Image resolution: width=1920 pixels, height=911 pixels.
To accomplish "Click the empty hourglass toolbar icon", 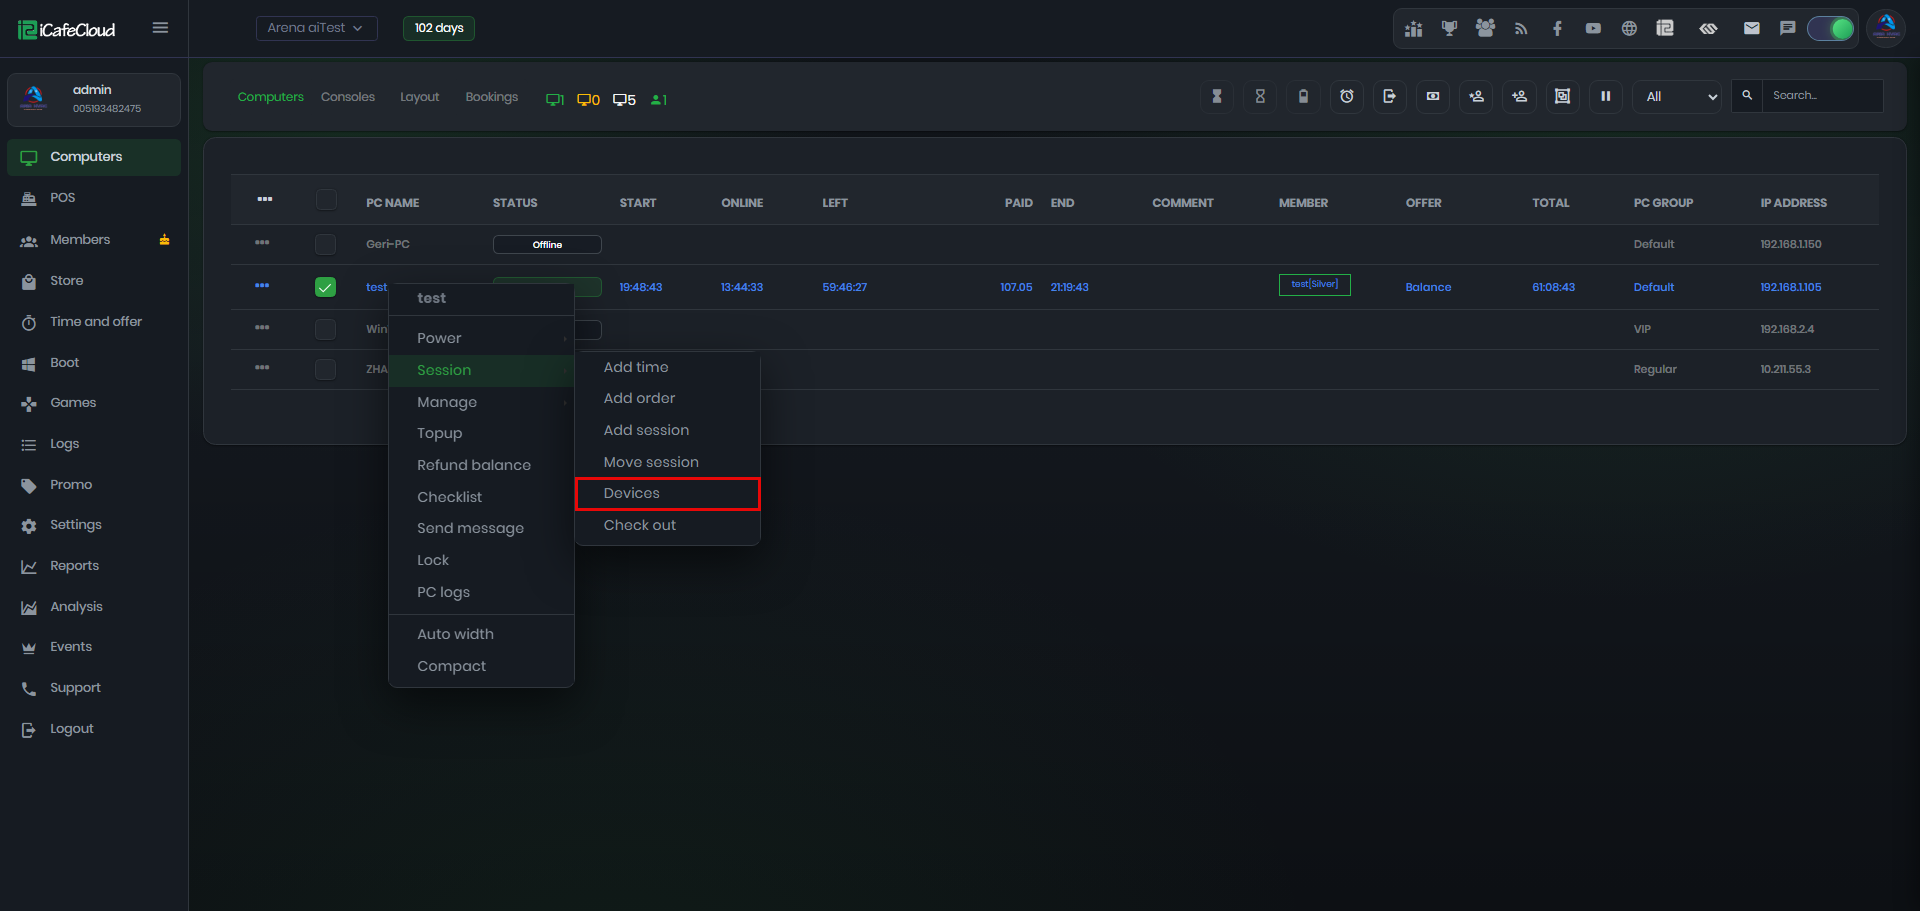I will (1260, 96).
